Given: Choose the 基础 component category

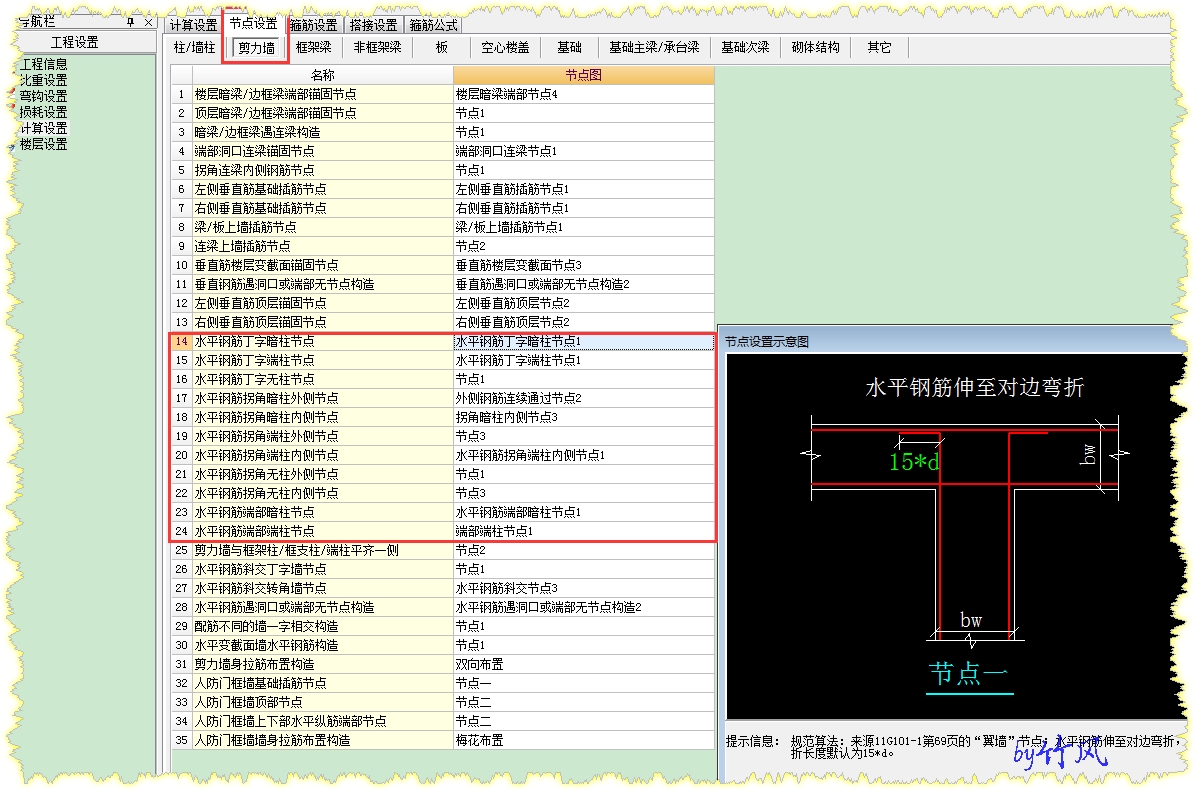Looking at the screenshot, I should (569, 47).
